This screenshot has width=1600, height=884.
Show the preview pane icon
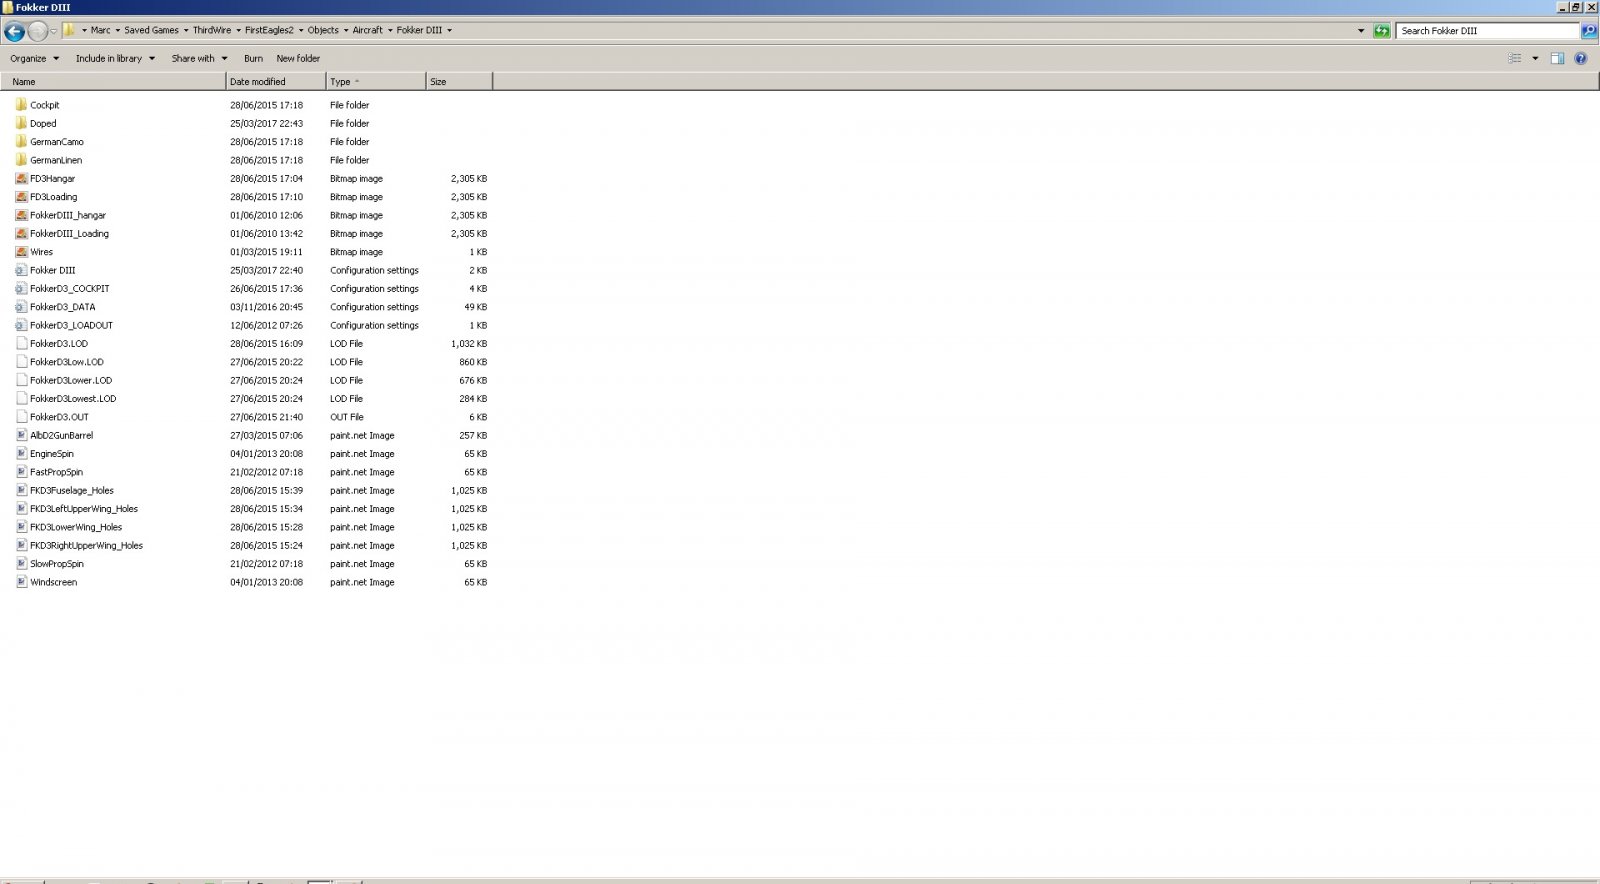point(1557,59)
